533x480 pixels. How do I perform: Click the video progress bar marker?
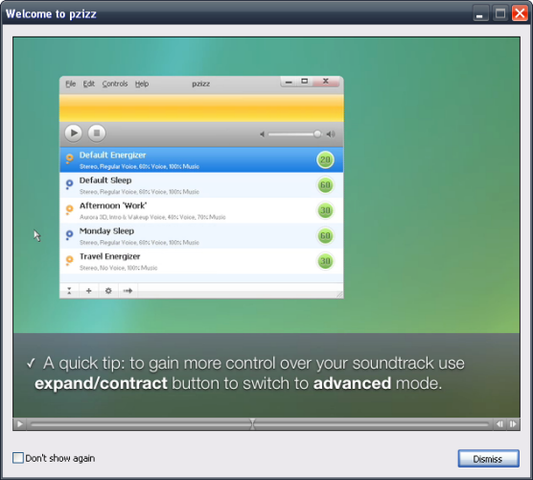click(252, 424)
